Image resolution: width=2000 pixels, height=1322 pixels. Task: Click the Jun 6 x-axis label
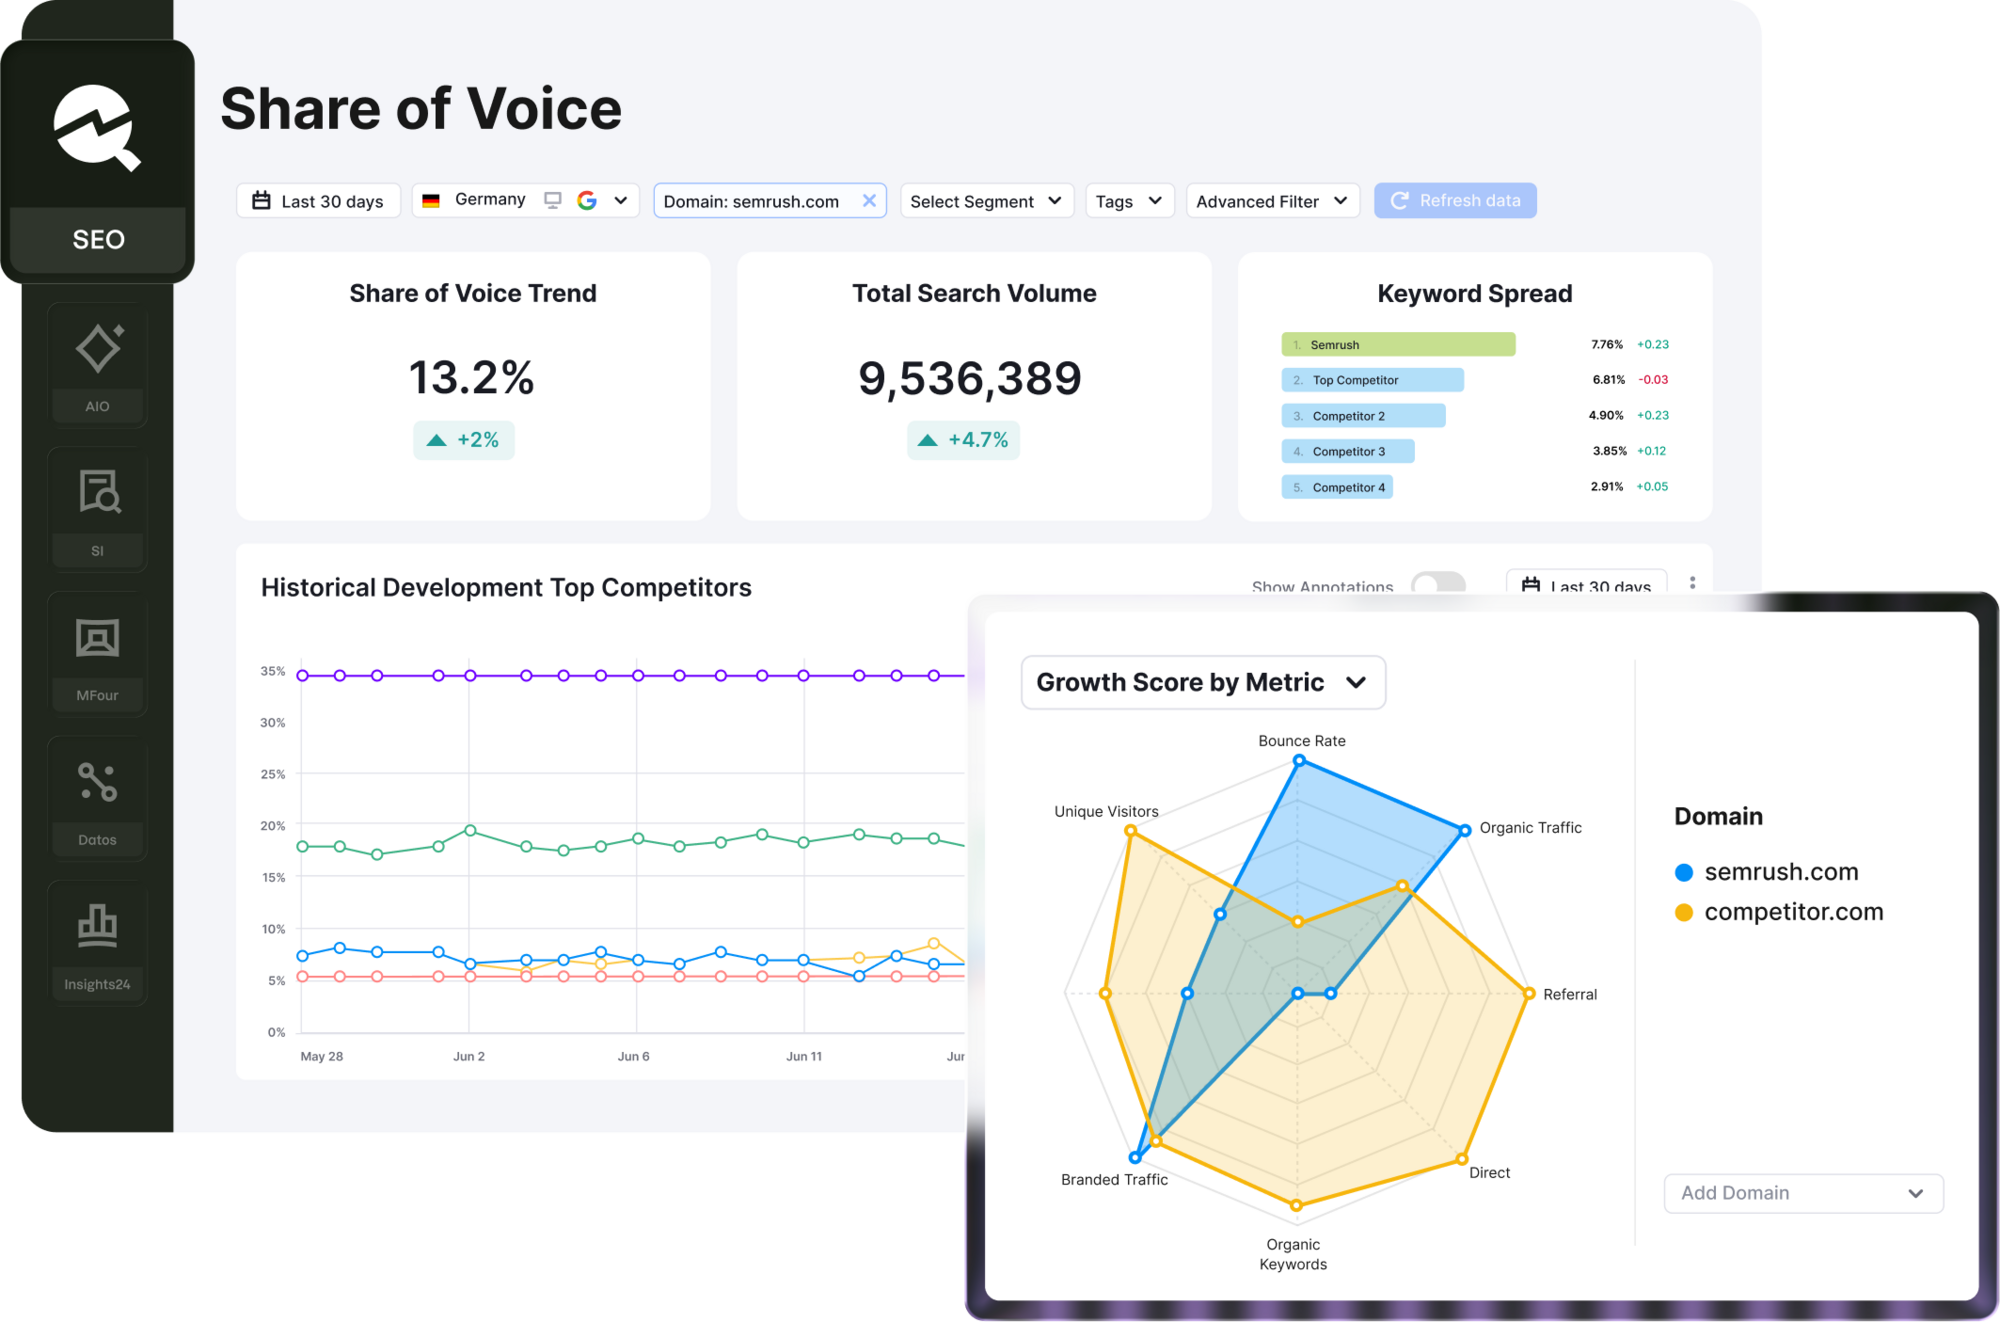pos(633,1056)
